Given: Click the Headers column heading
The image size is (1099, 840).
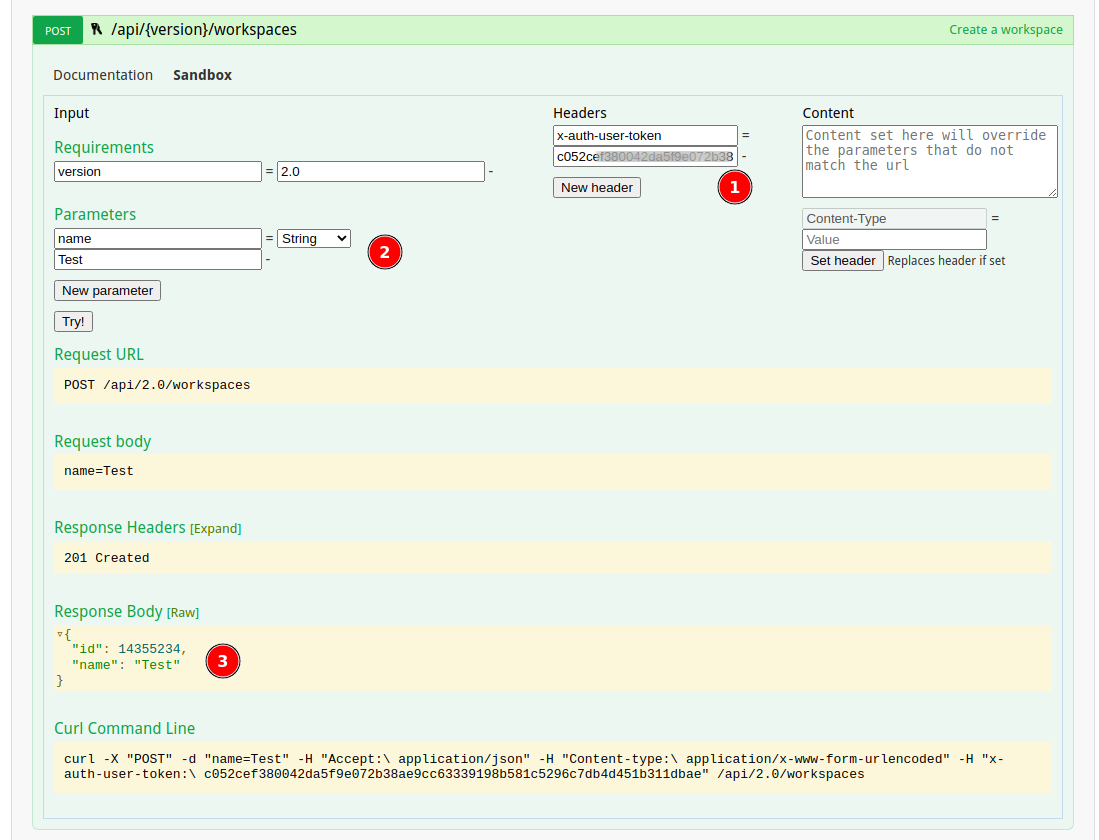Looking at the screenshot, I should pyautogui.click(x=580, y=113).
